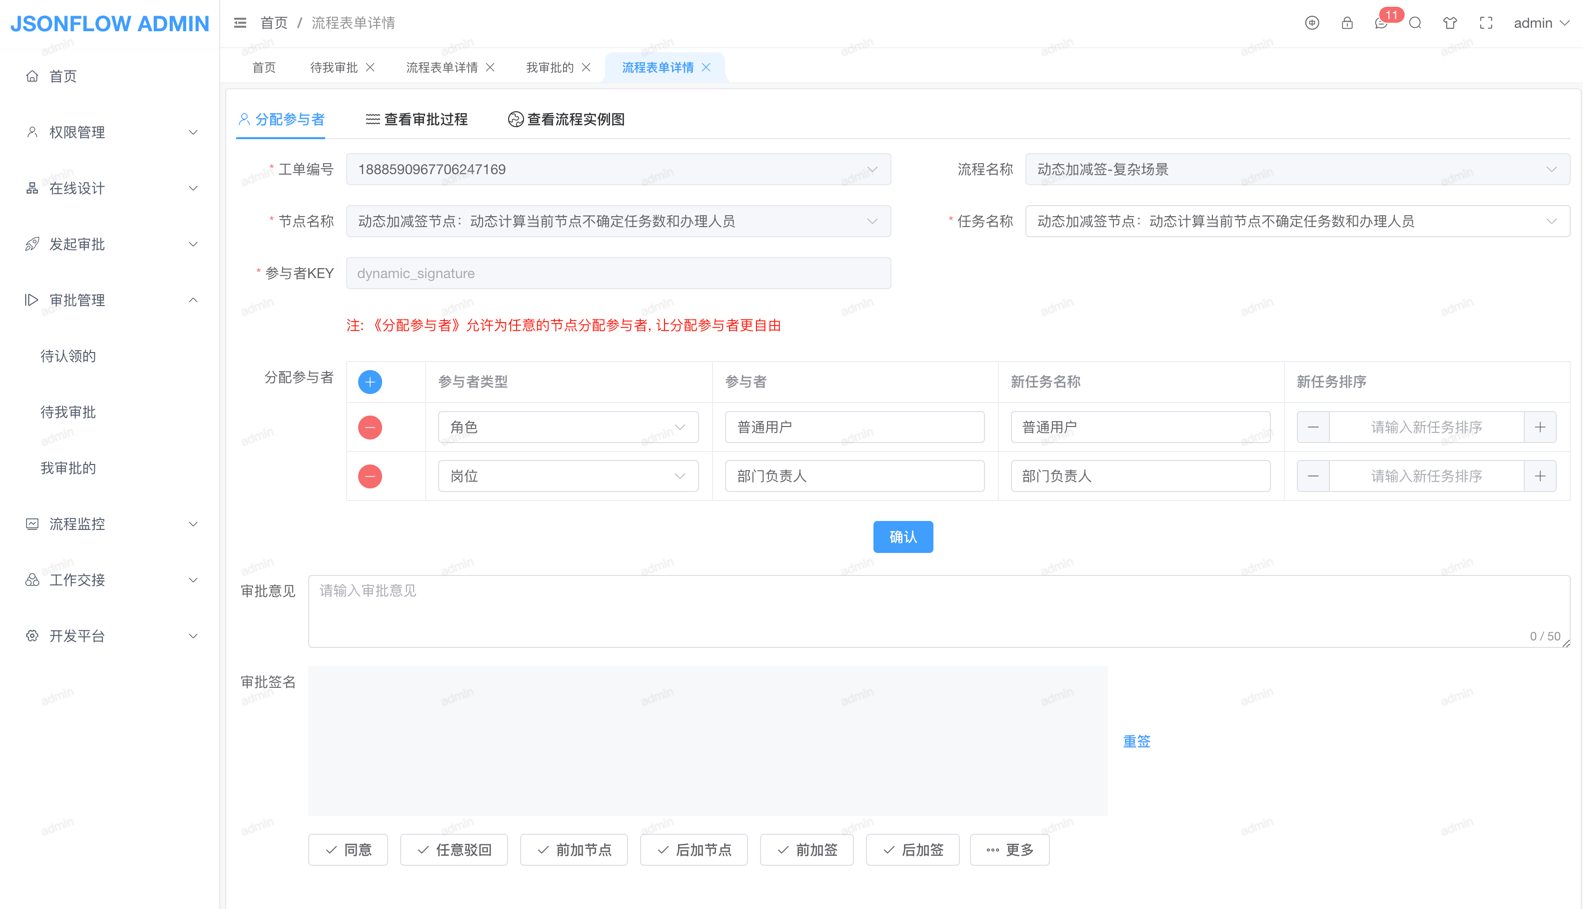Image resolution: width=1583 pixels, height=909 pixels.
Task: Switch to 查看流程实例图 tab
Action: [567, 119]
